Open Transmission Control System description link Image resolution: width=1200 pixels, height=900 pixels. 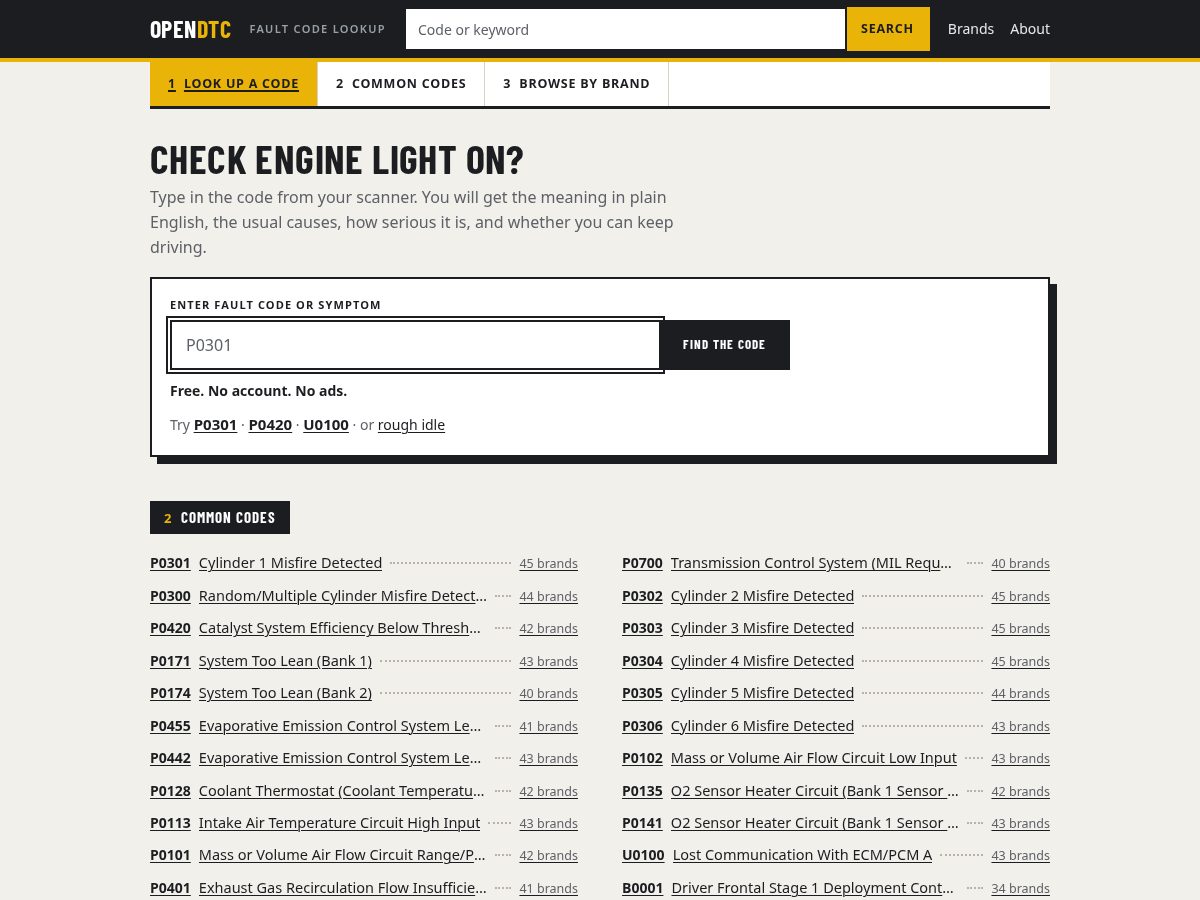pyautogui.click(x=811, y=563)
